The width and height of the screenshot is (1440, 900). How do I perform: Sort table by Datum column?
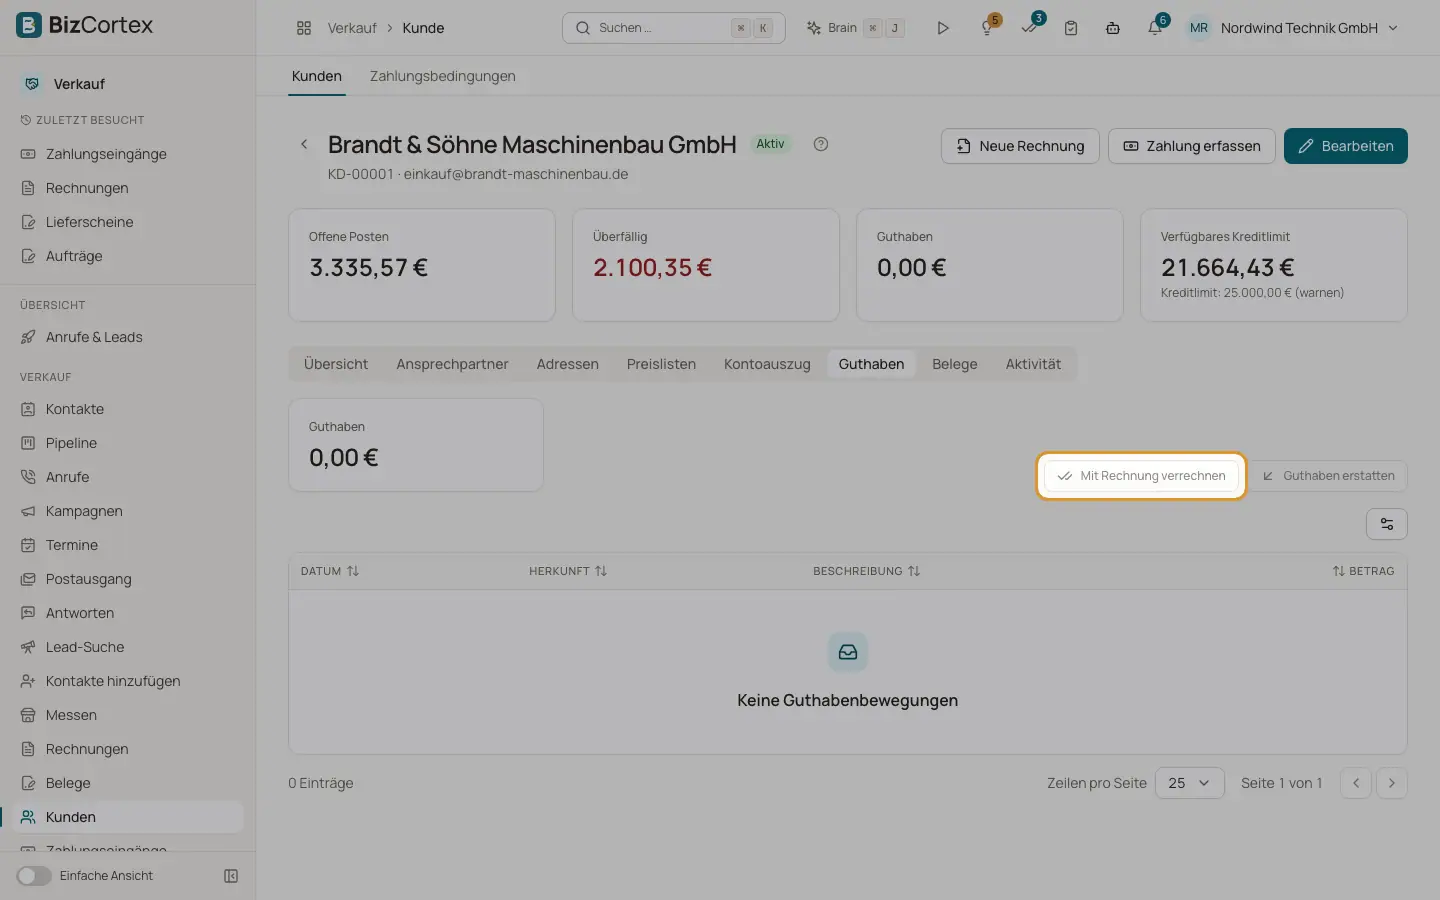(330, 571)
